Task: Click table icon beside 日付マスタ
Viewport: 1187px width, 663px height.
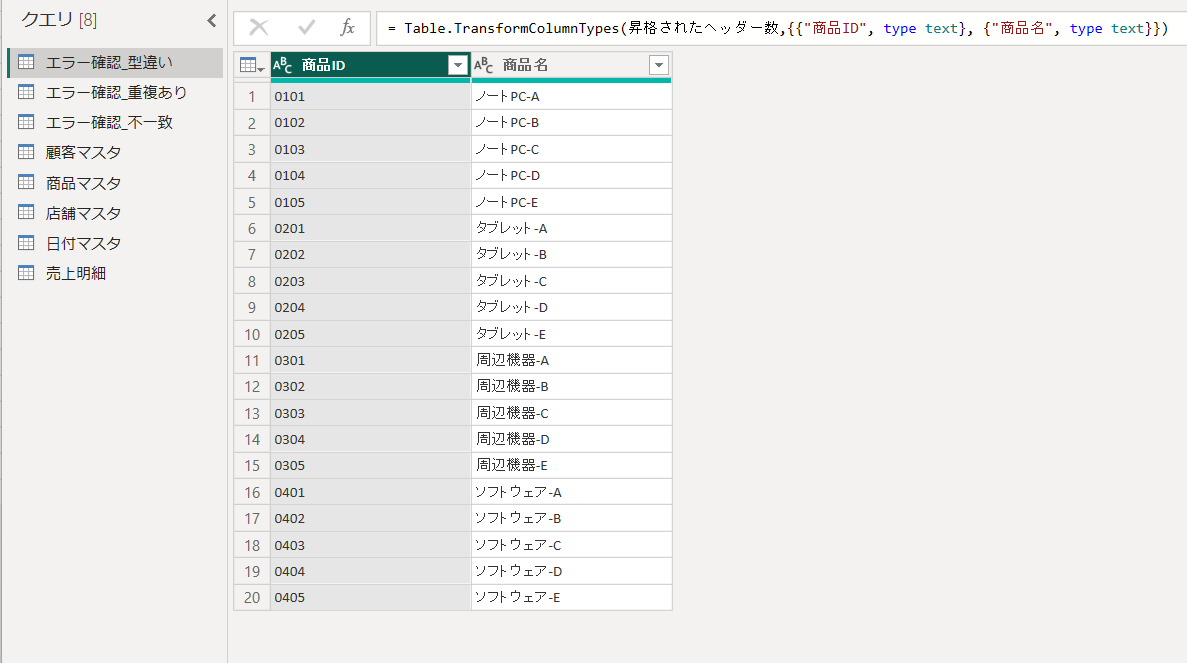Action: tap(26, 243)
